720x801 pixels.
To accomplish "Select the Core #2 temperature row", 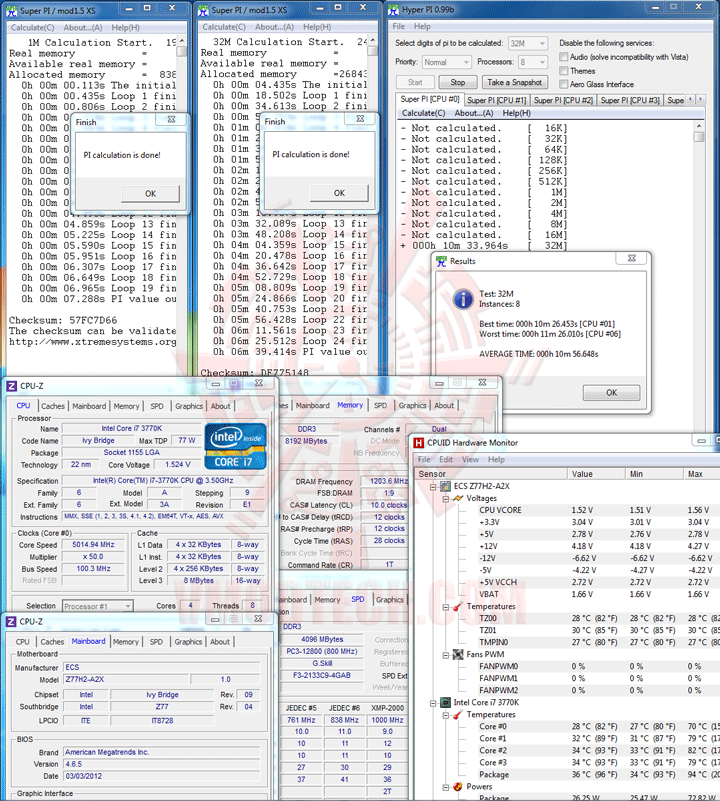I will tap(593, 750).
